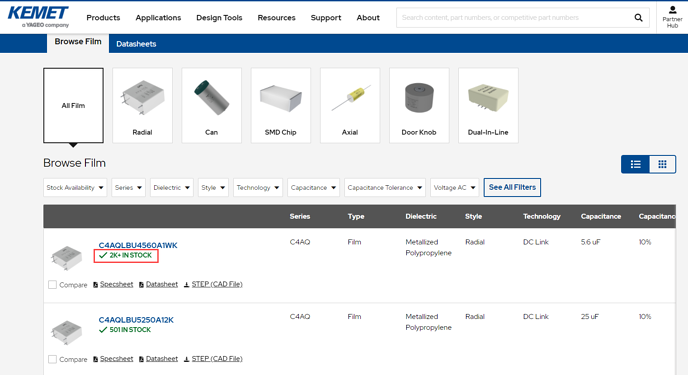
Task: Expand the Capacitance Tolerance dropdown
Action: point(385,187)
